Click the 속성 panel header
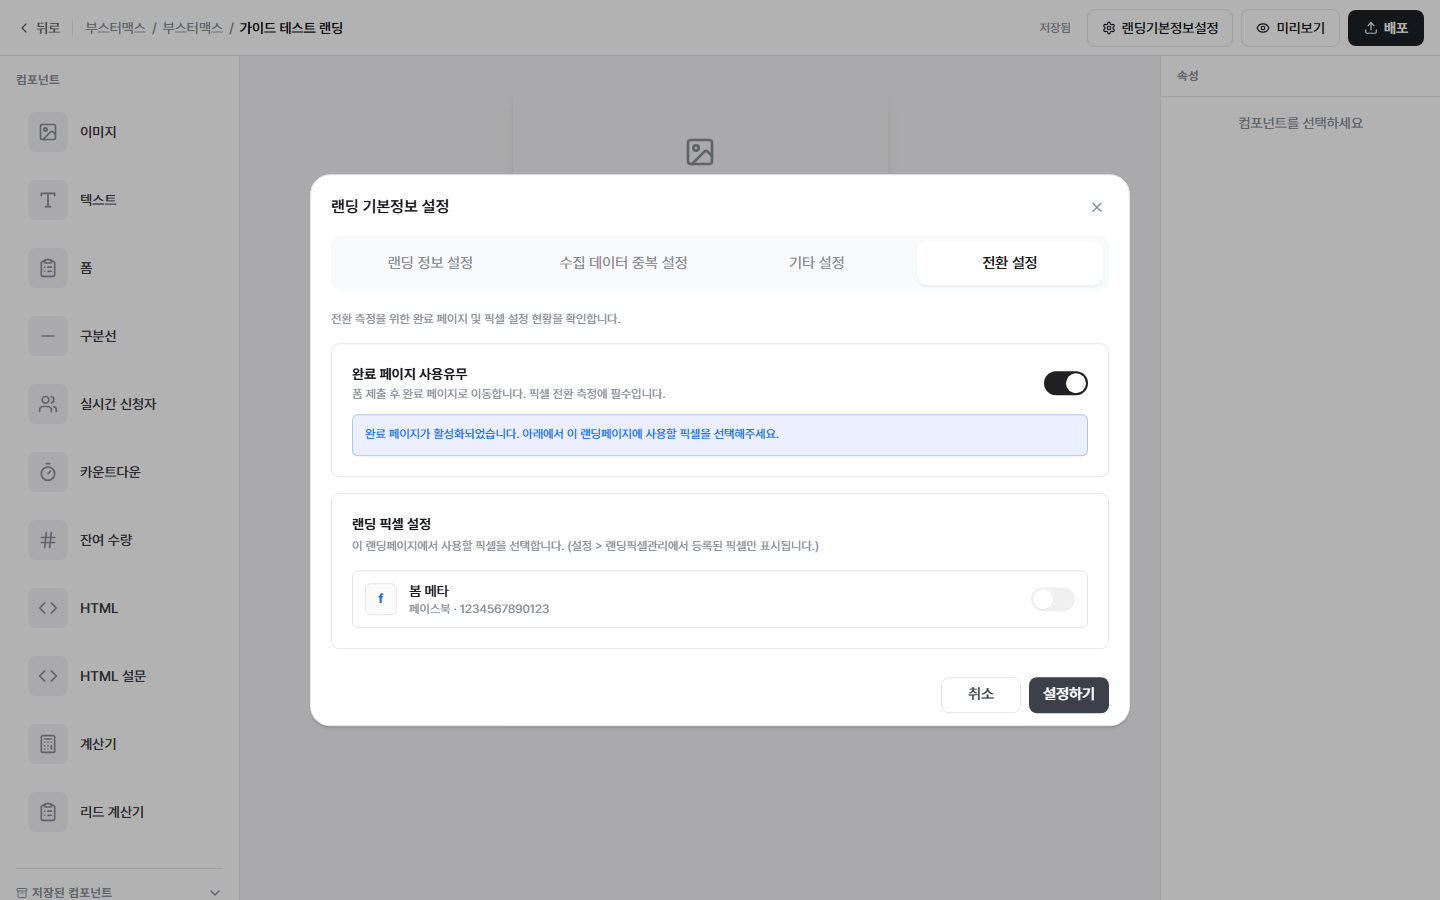1440x900 pixels. tap(1187, 76)
